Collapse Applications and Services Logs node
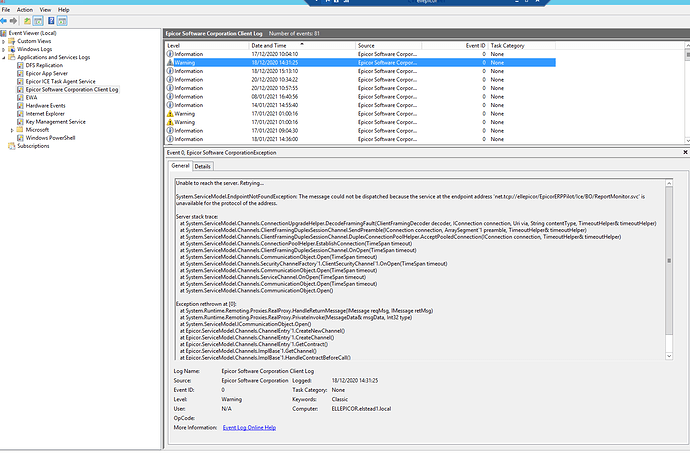Image resolution: width=690 pixels, height=454 pixels. point(4,58)
